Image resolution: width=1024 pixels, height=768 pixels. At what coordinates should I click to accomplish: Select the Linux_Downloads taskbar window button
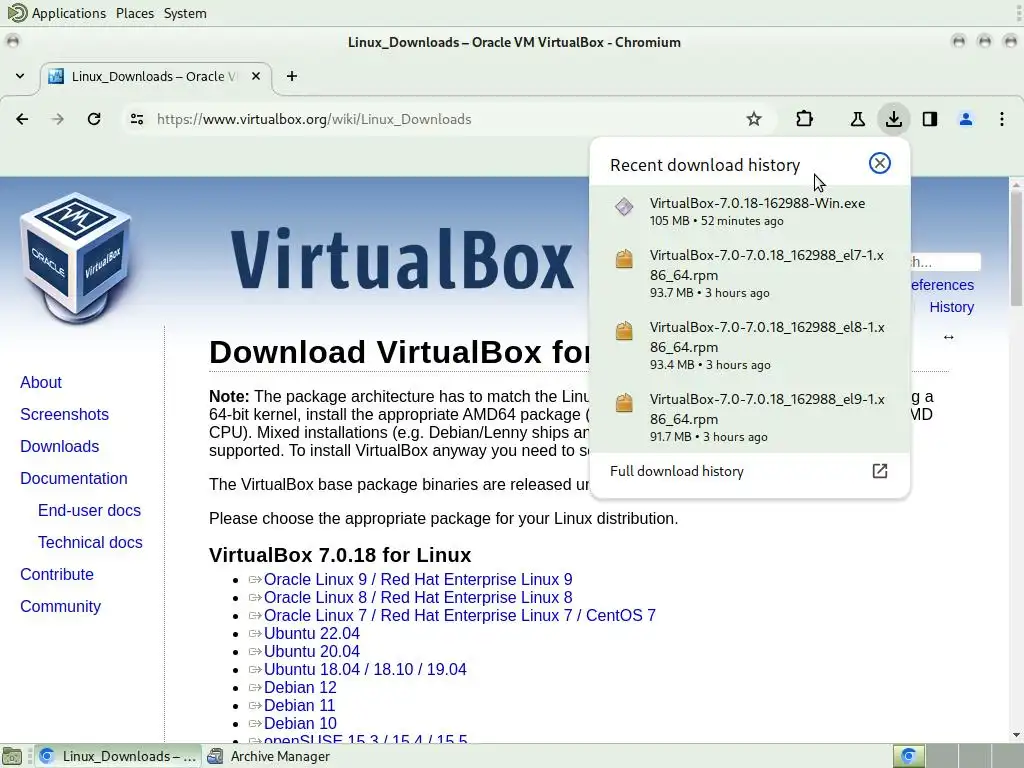click(x=118, y=756)
